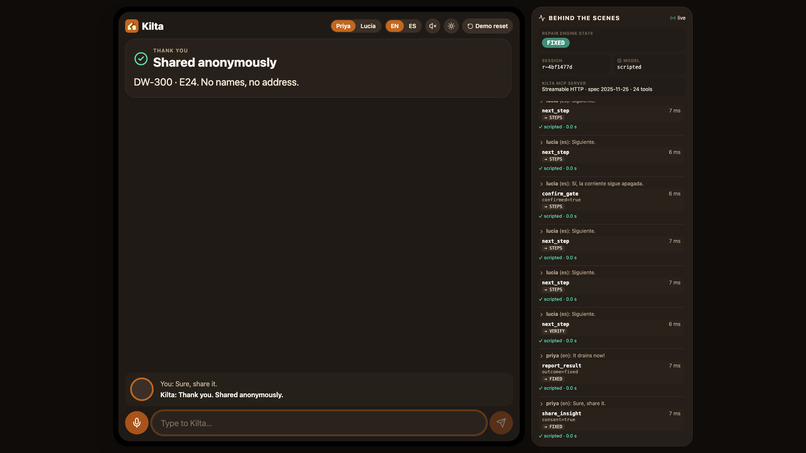806x453 pixels.
Task: Click the 7 ms timing beside report_result
Action: 674,366
